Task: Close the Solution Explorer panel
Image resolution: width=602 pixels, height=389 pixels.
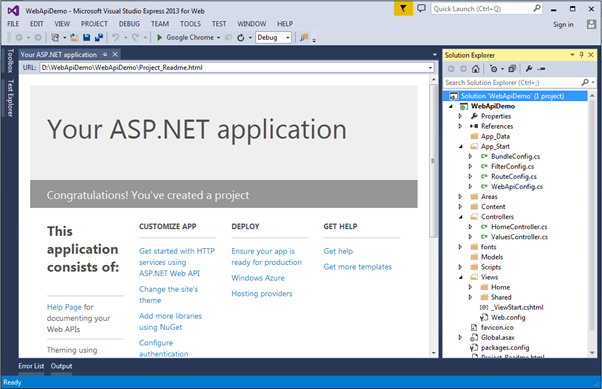Action: (x=591, y=55)
